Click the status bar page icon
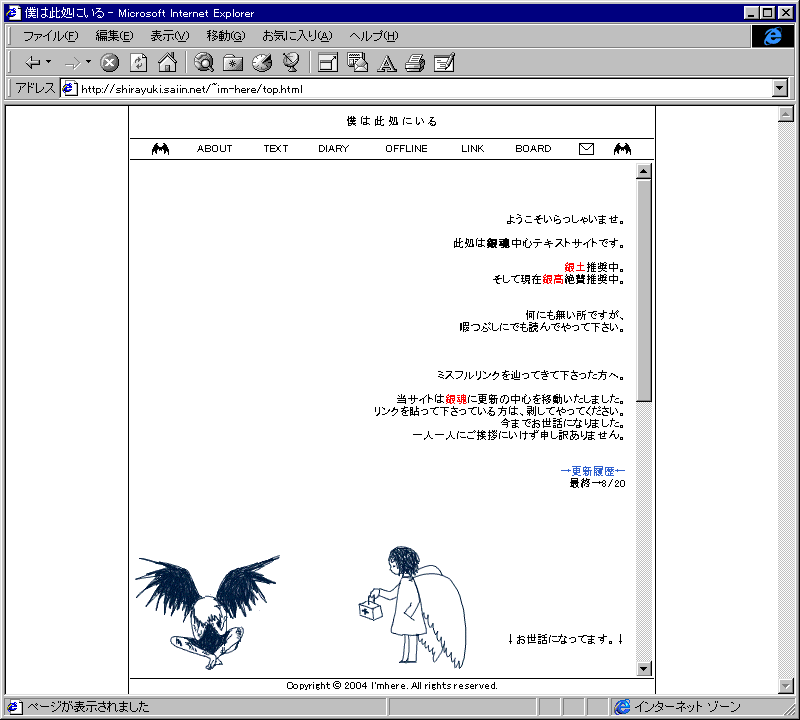 point(13,707)
